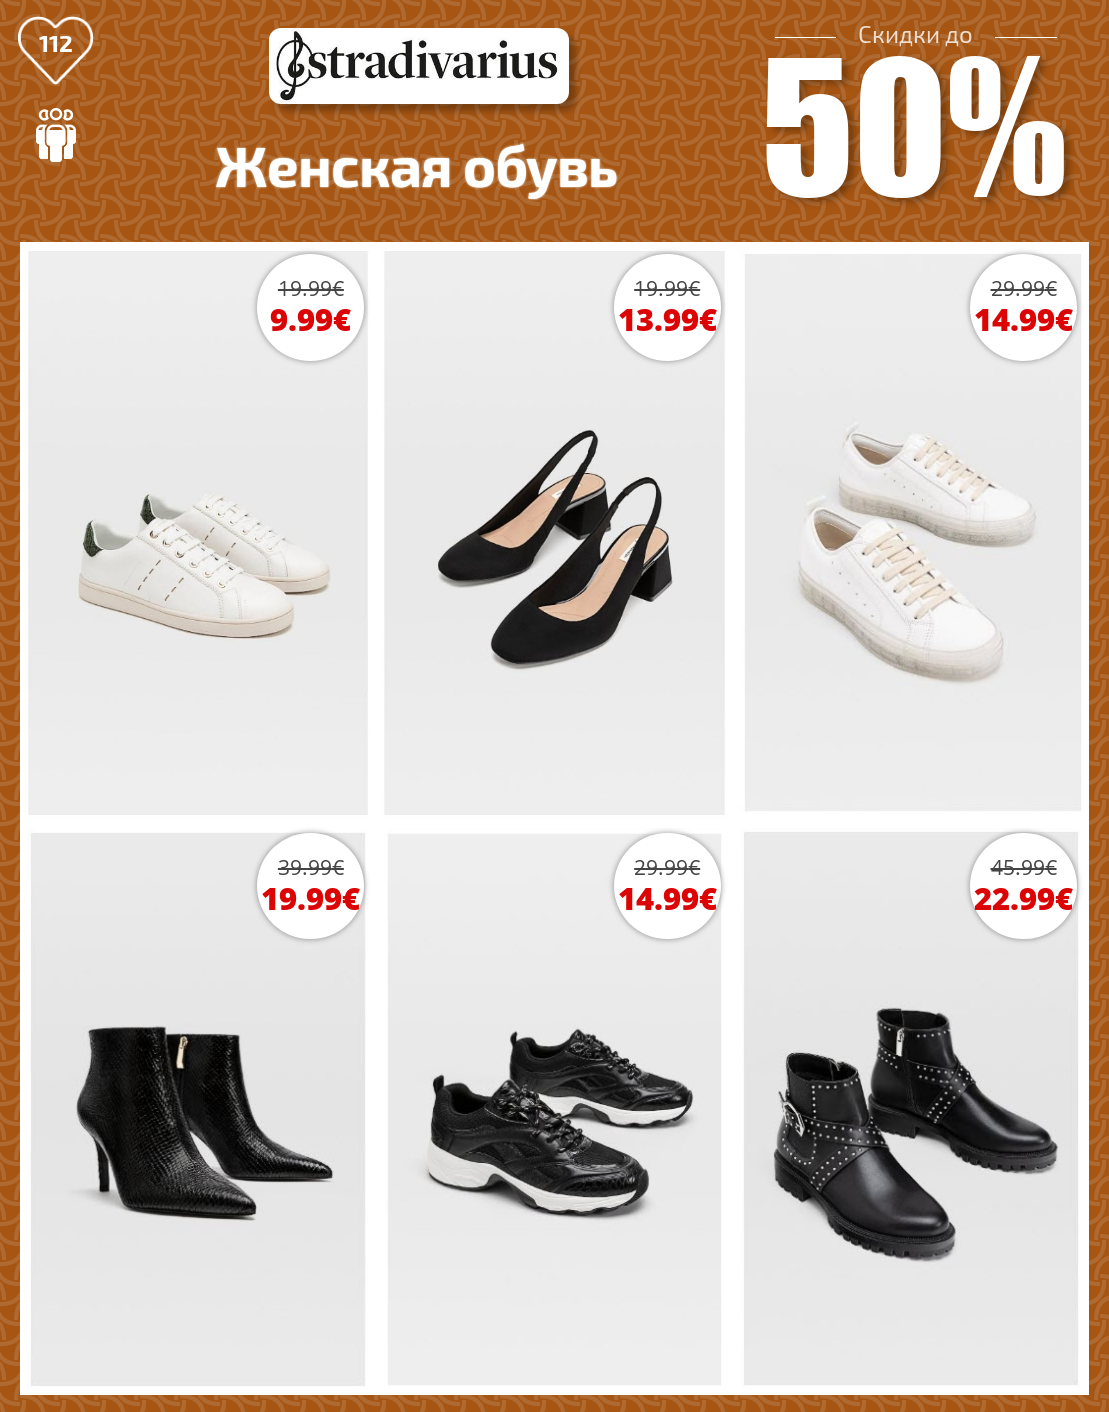The image size is (1109, 1412).
Task: Click the crossed-out 45.99€ old price
Action: 1023,867
